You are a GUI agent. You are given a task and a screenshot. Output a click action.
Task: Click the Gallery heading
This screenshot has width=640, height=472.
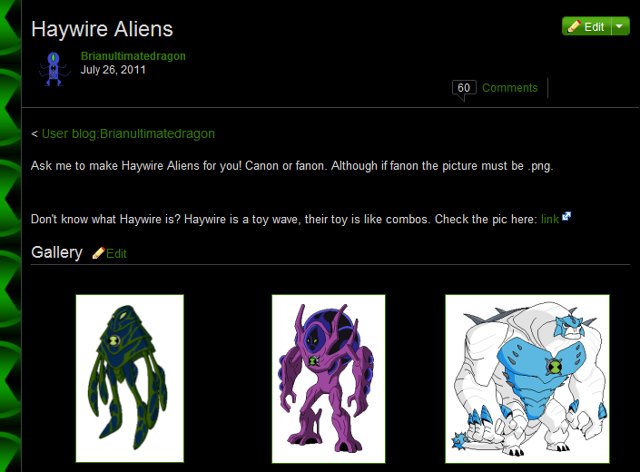57,252
